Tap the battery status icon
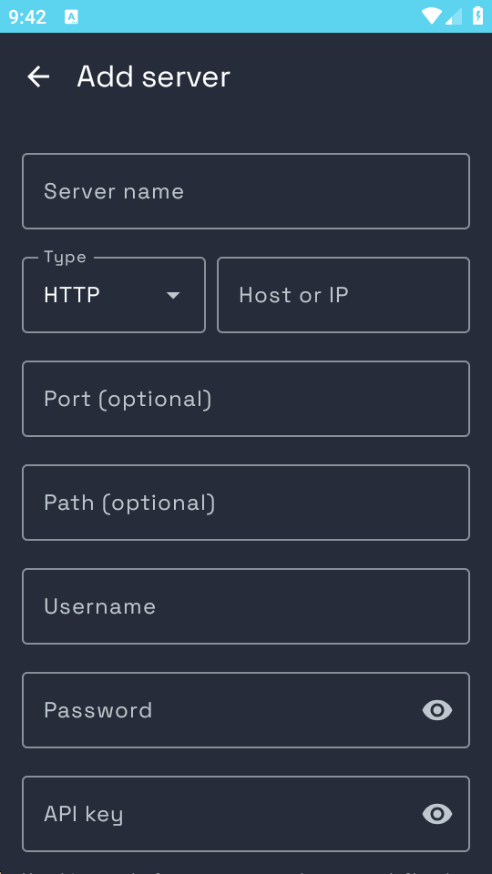 tap(478, 16)
